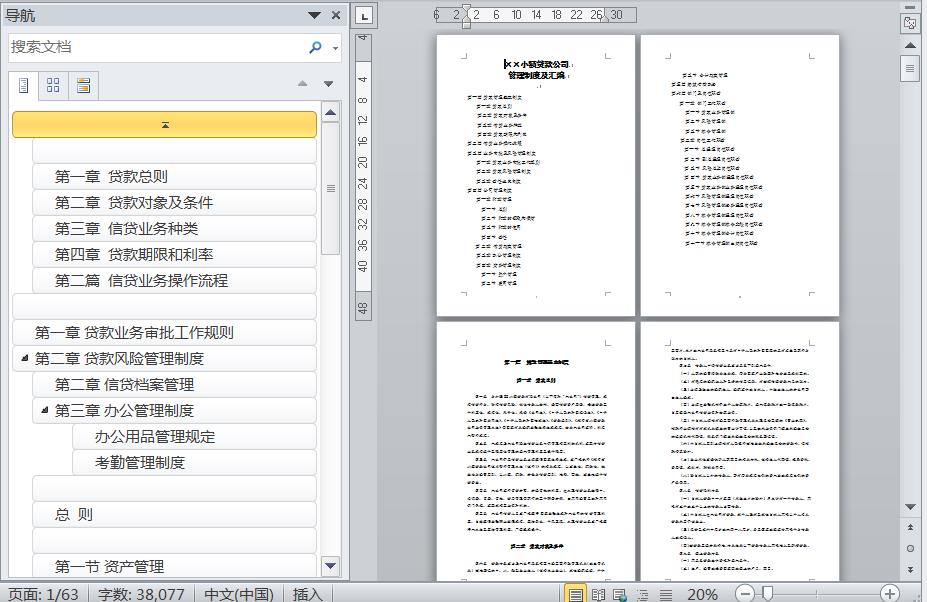Go to previous heading using up arrow
Image resolution: width=927 pixels, height=602 pixels.
pyautogui.click(x=303, y=84)
